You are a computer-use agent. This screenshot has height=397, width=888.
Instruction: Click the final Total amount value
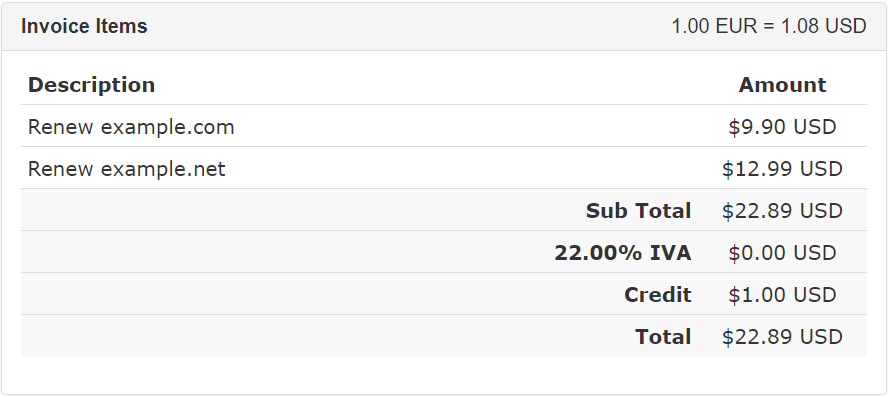(782, 336)
